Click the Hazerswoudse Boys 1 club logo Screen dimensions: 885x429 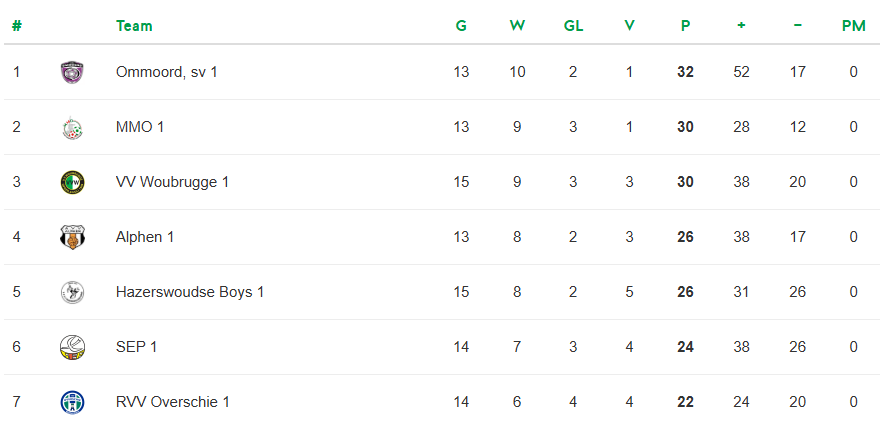point(72,292)
